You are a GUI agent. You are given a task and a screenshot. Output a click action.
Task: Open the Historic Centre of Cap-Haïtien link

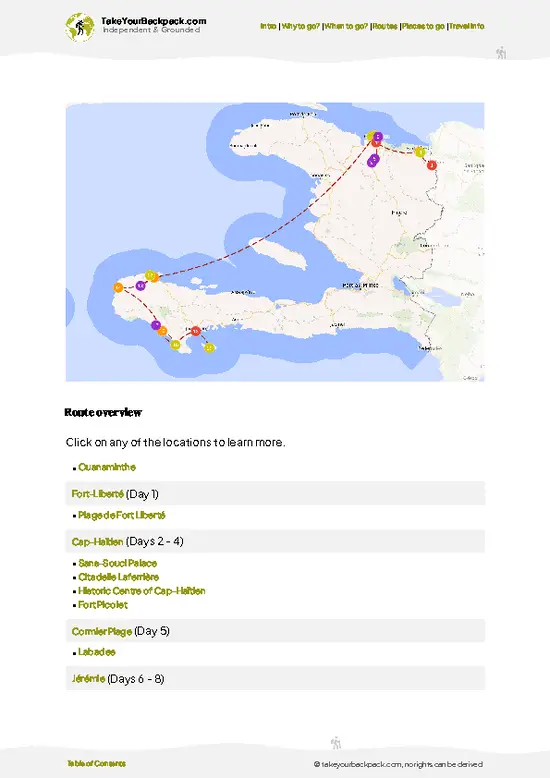point(141,591)
